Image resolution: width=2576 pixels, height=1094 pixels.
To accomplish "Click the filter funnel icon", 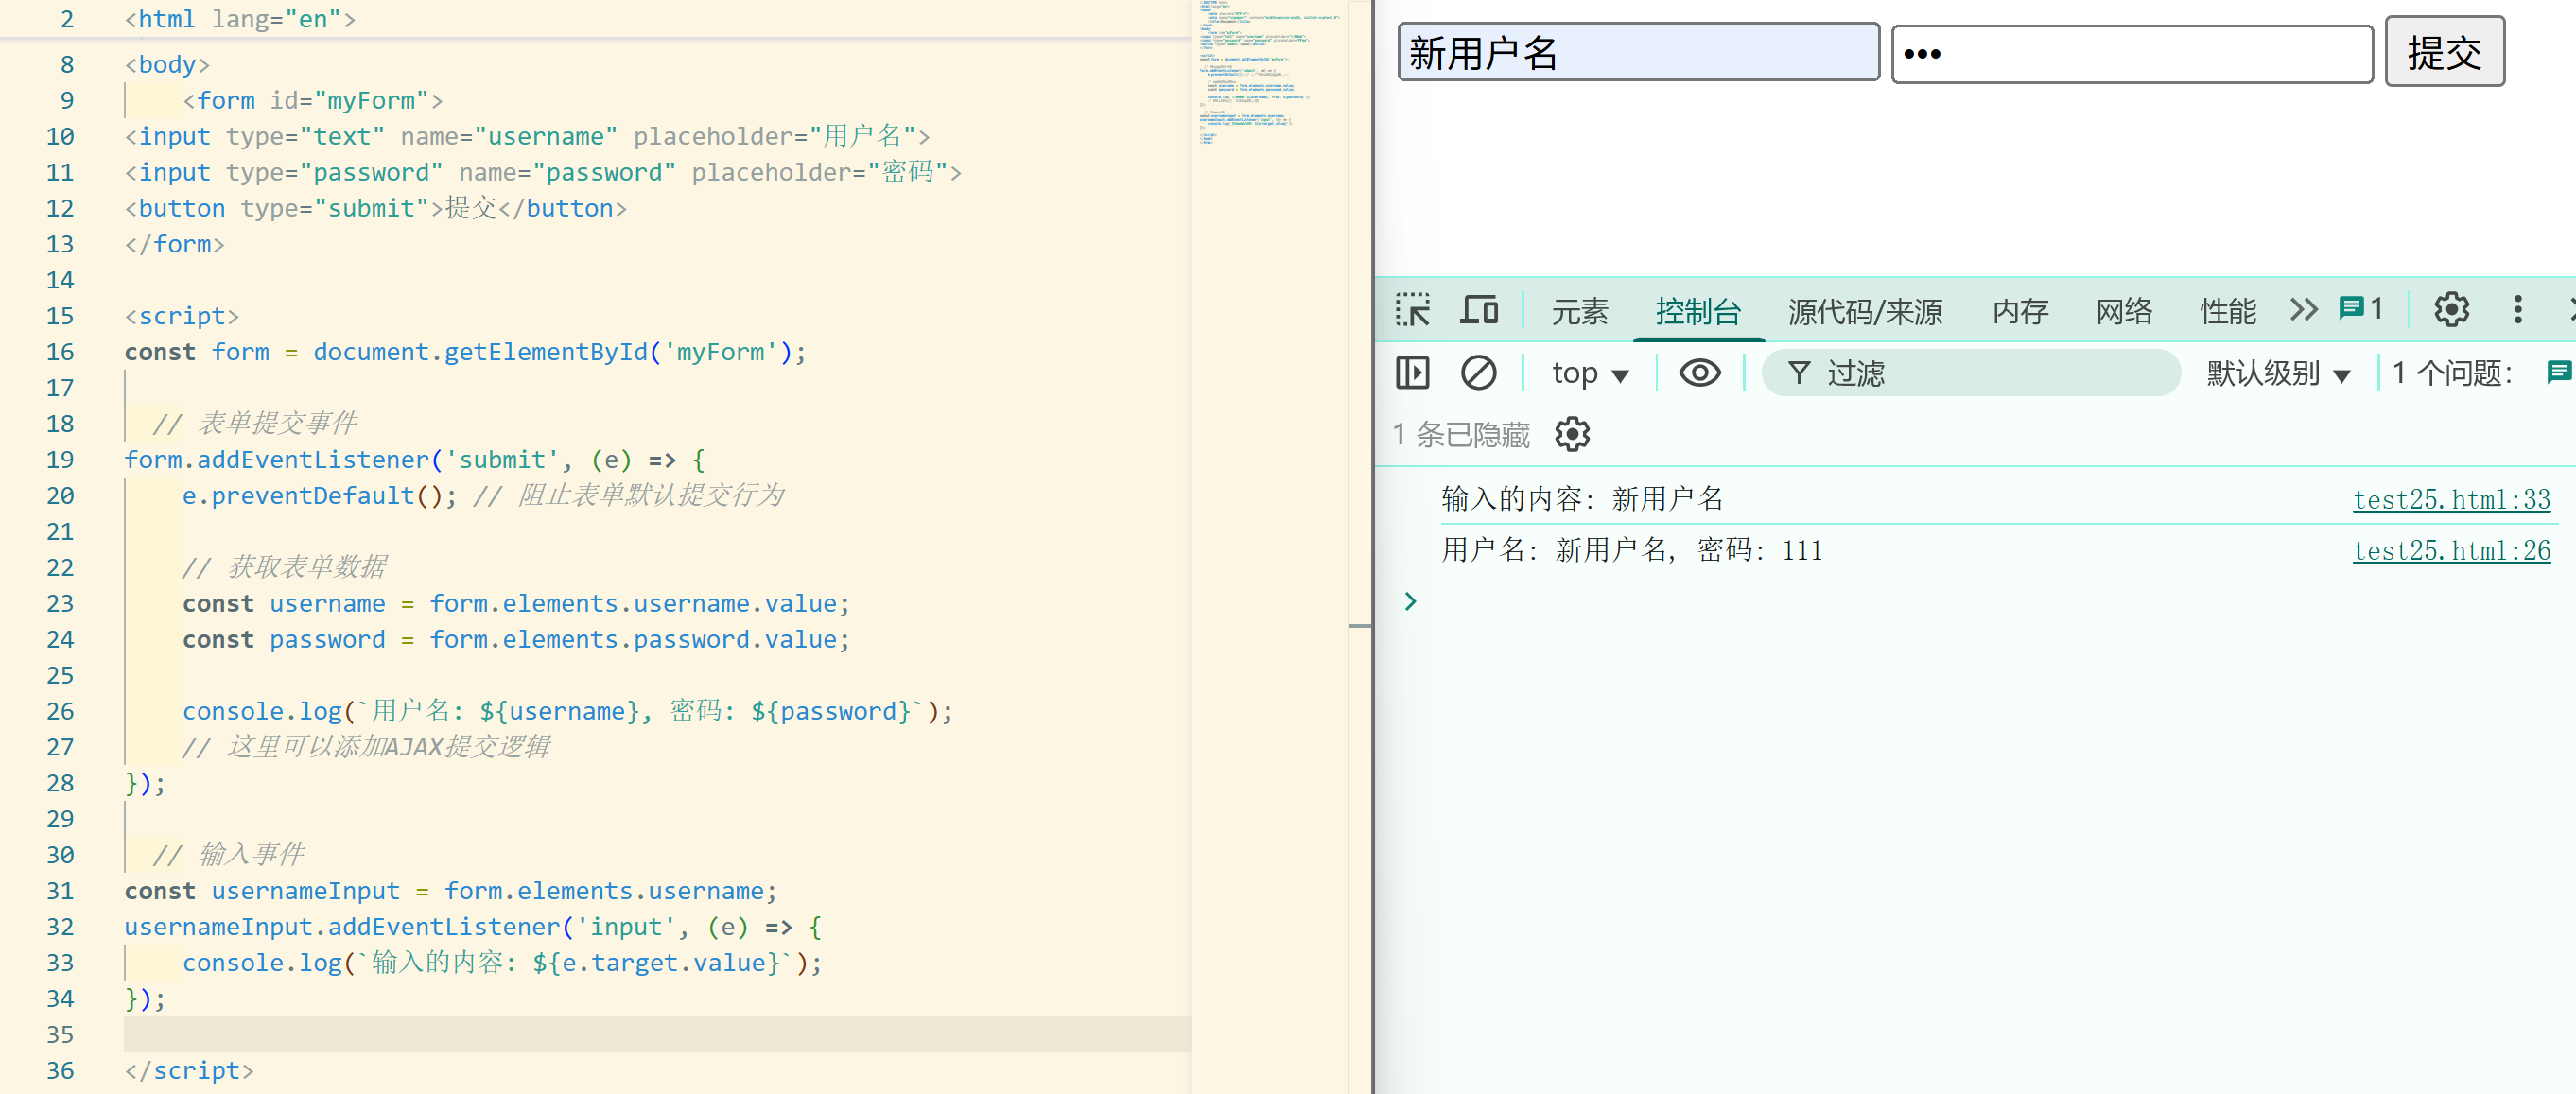I will click(1799, 373).
